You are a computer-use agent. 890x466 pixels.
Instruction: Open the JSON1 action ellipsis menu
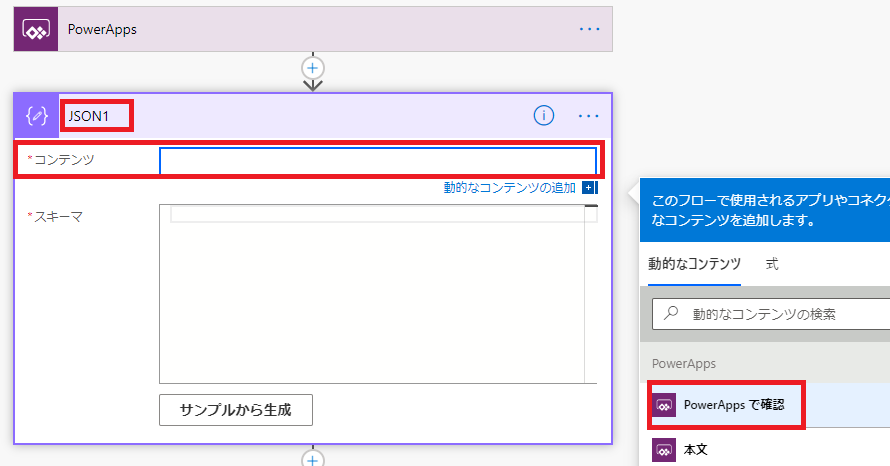(589, 116)
